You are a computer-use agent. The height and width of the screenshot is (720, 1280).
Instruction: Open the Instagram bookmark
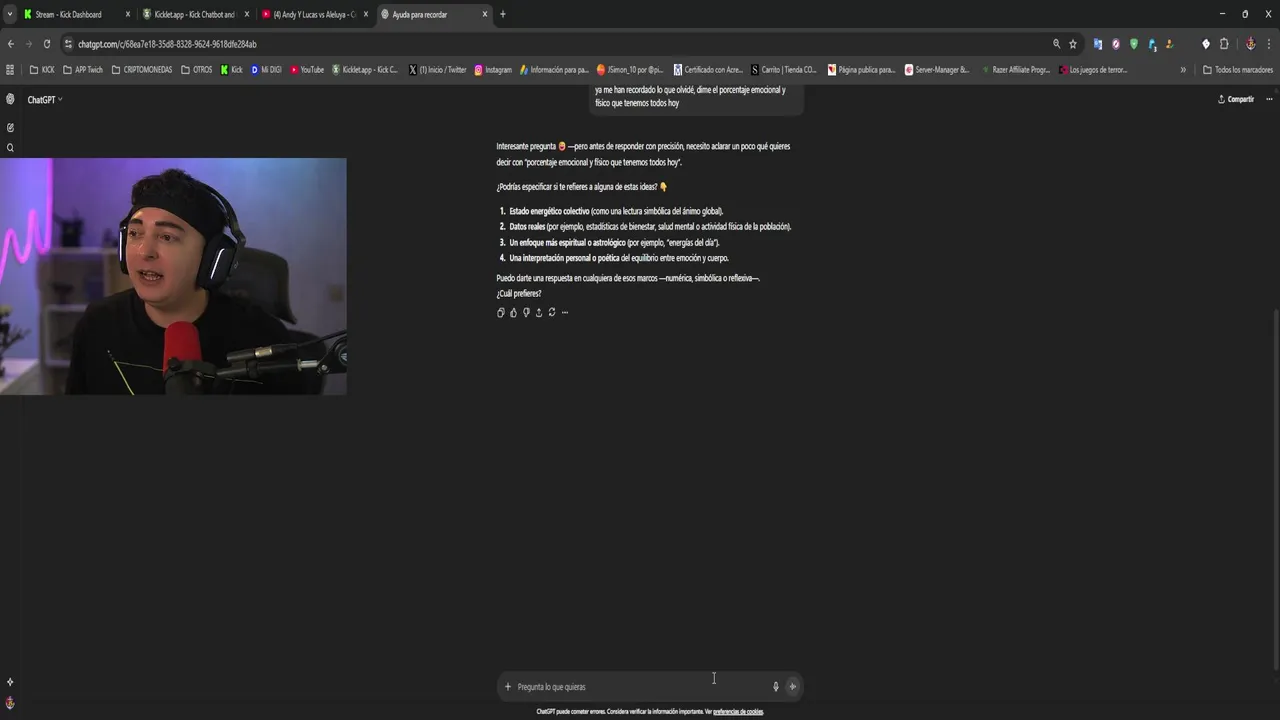click(493, 70)
